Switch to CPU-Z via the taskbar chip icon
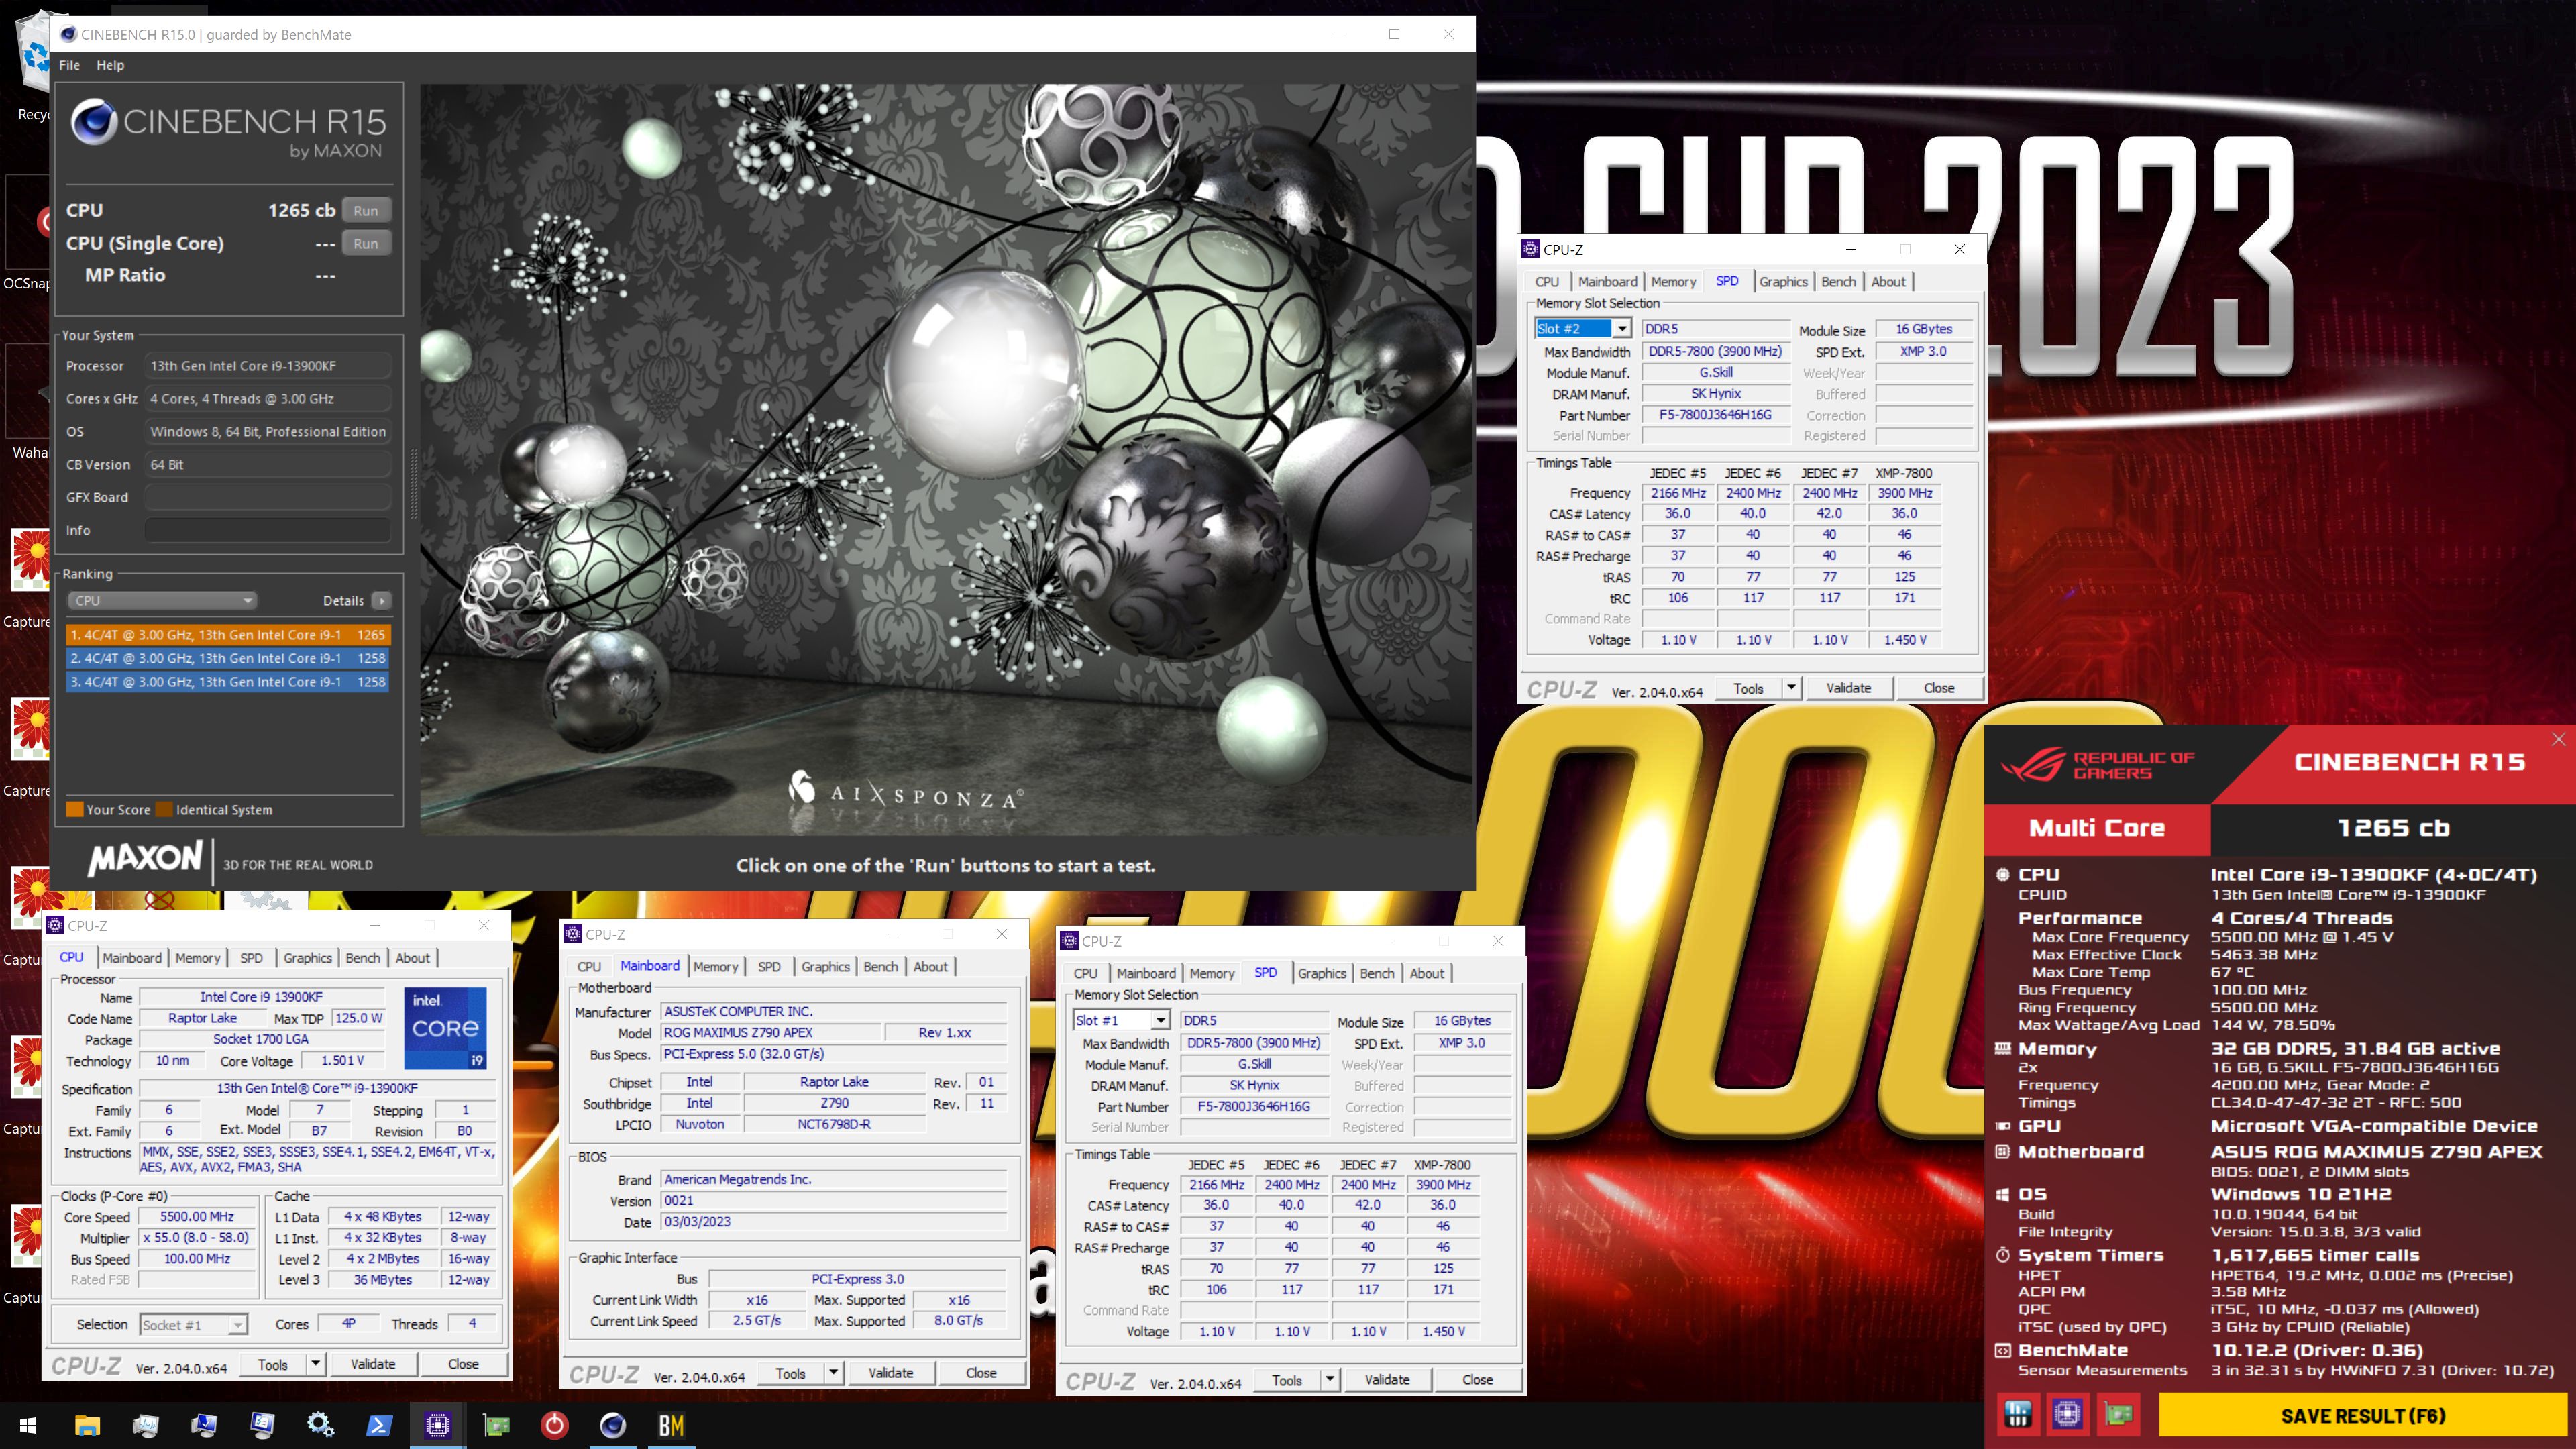 click(x=438, y=1425)
